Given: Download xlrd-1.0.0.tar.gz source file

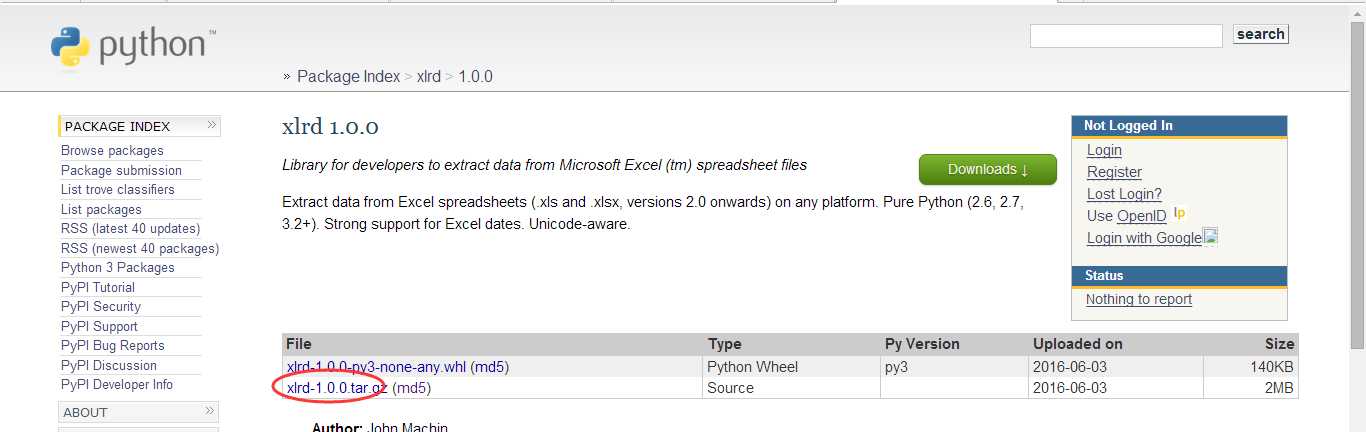Looking at the screenshot, I should [x=337, y=387].
